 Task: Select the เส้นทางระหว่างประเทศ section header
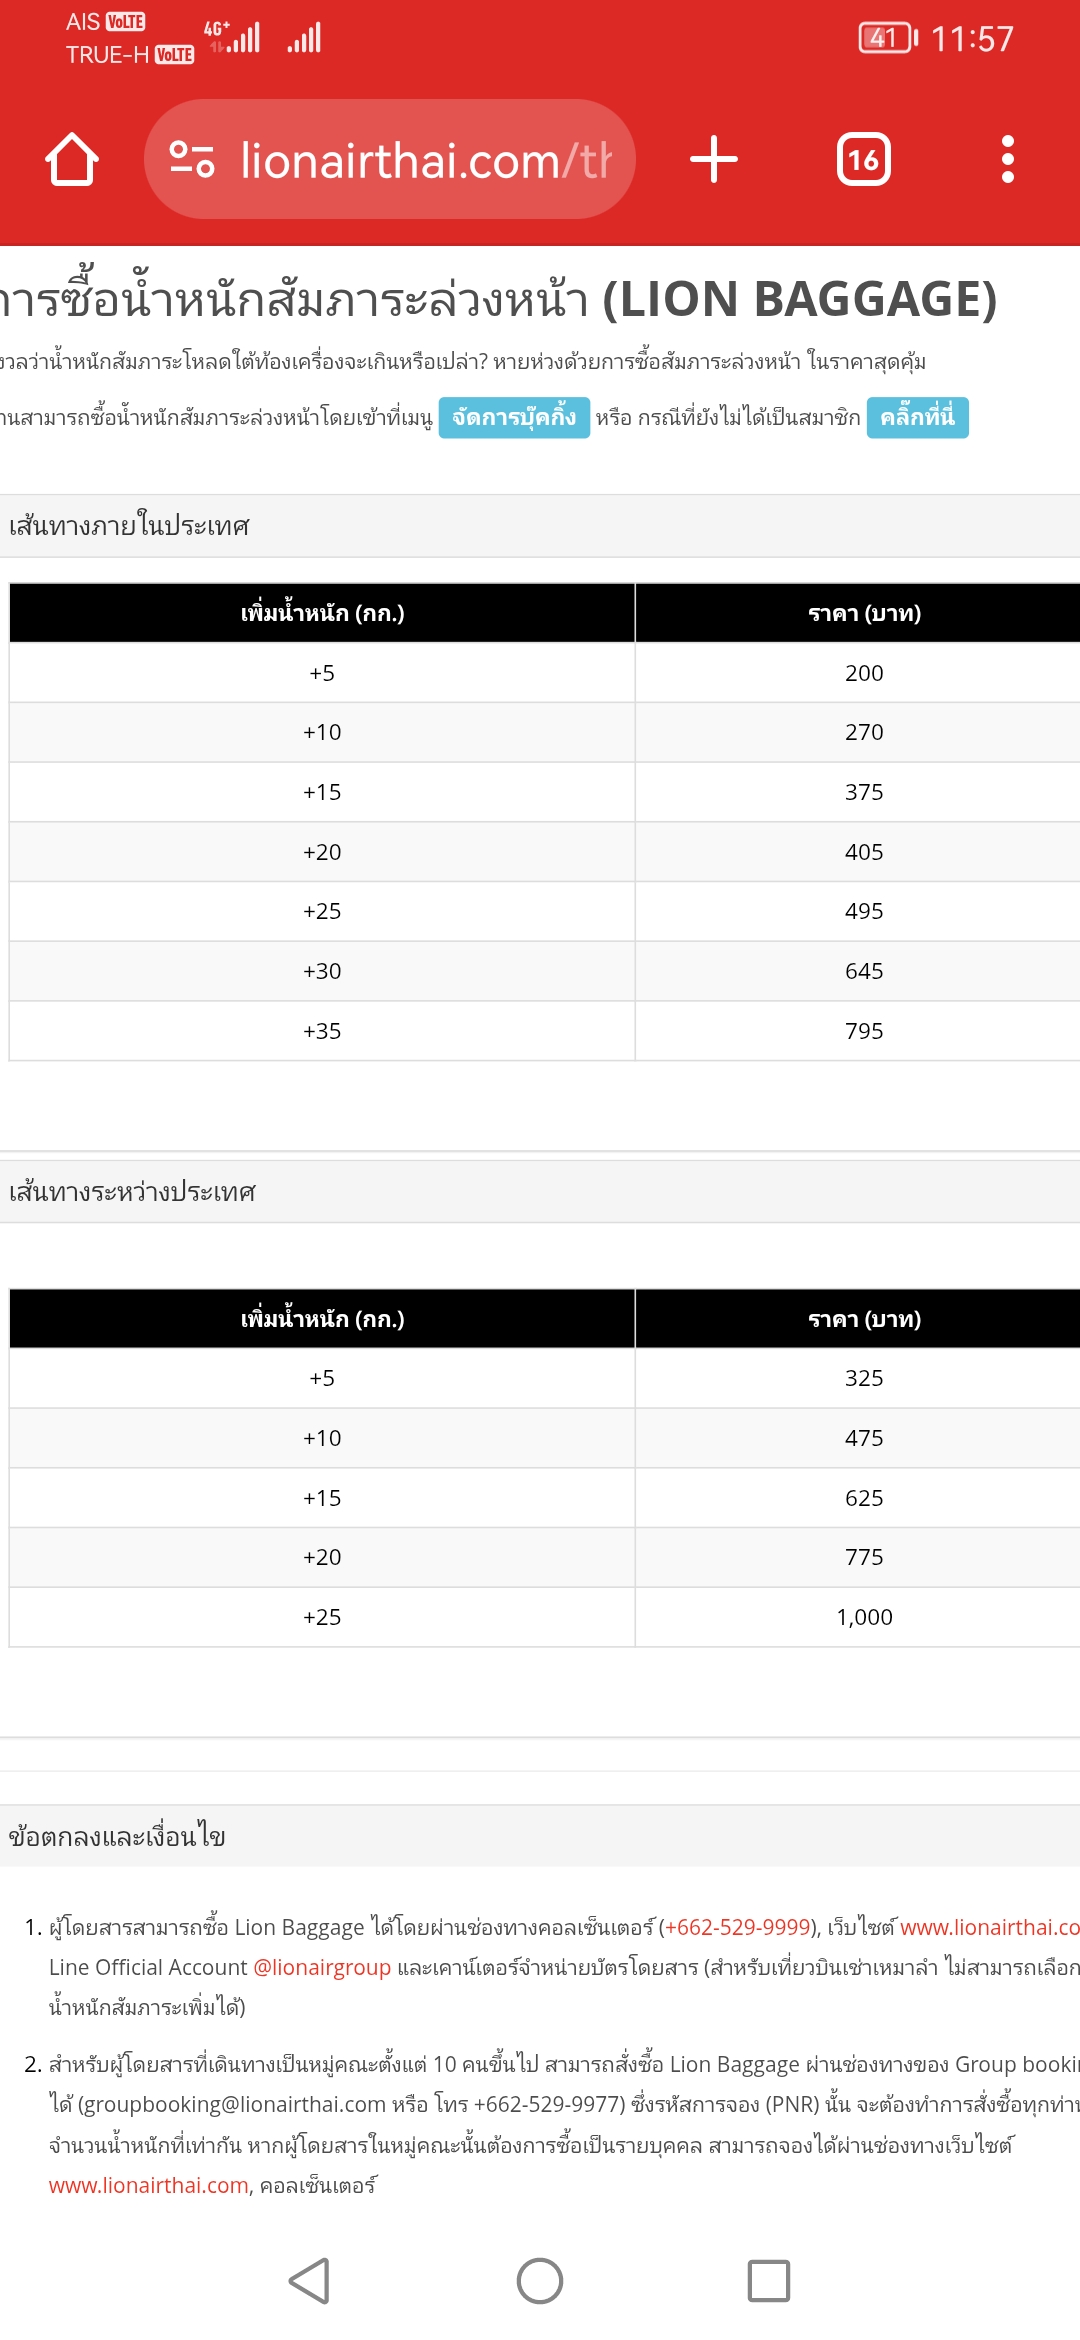tap(540, 1192)
